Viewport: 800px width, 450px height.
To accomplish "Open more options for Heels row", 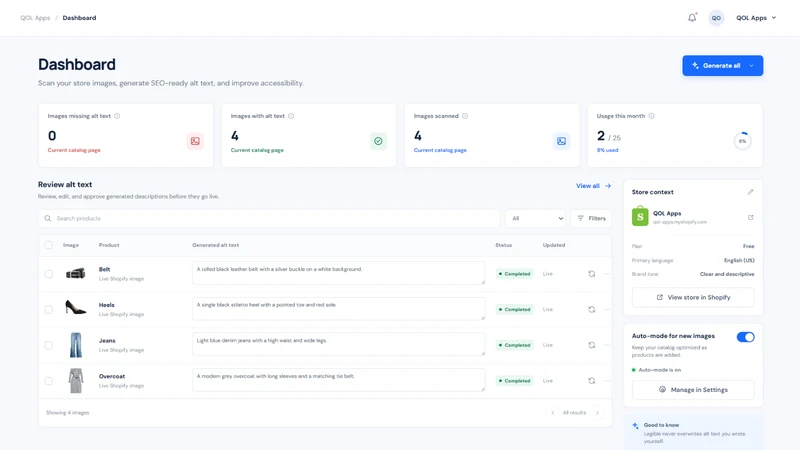I will 607,310.
